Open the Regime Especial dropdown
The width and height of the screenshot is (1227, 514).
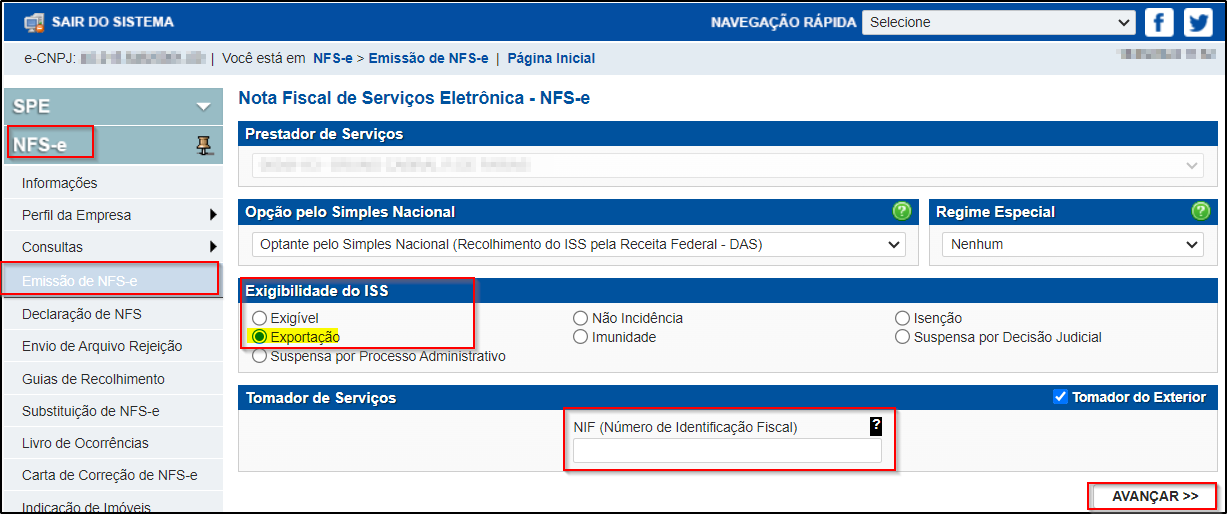pyautogui.click(x=1073, y=244)
